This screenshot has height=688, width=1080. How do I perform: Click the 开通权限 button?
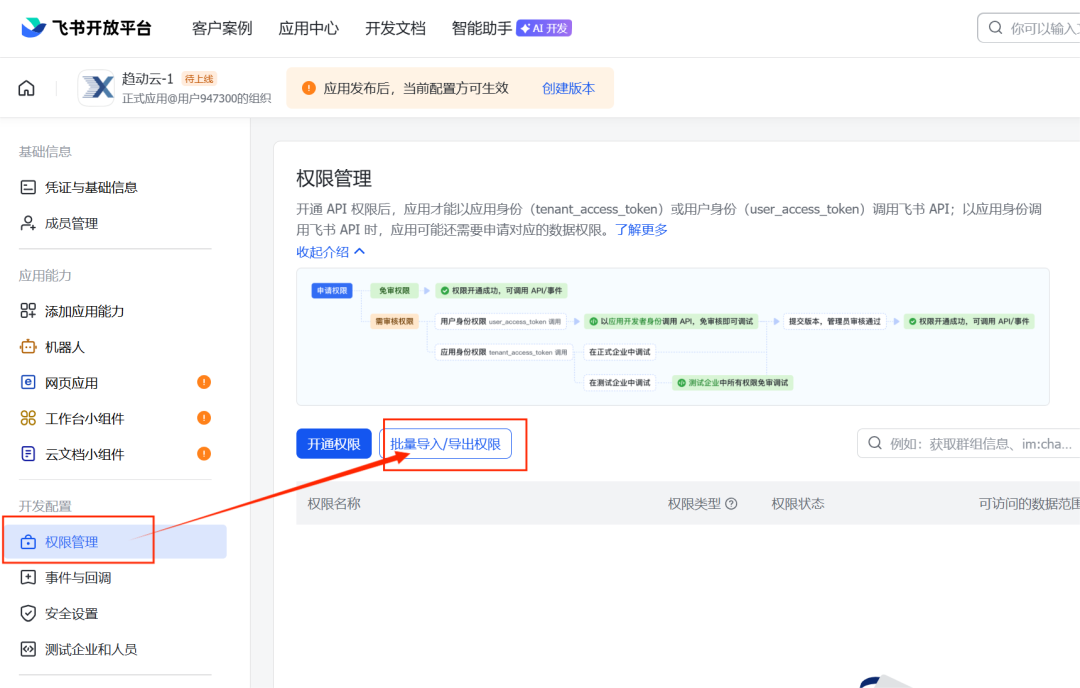[334, 444]
